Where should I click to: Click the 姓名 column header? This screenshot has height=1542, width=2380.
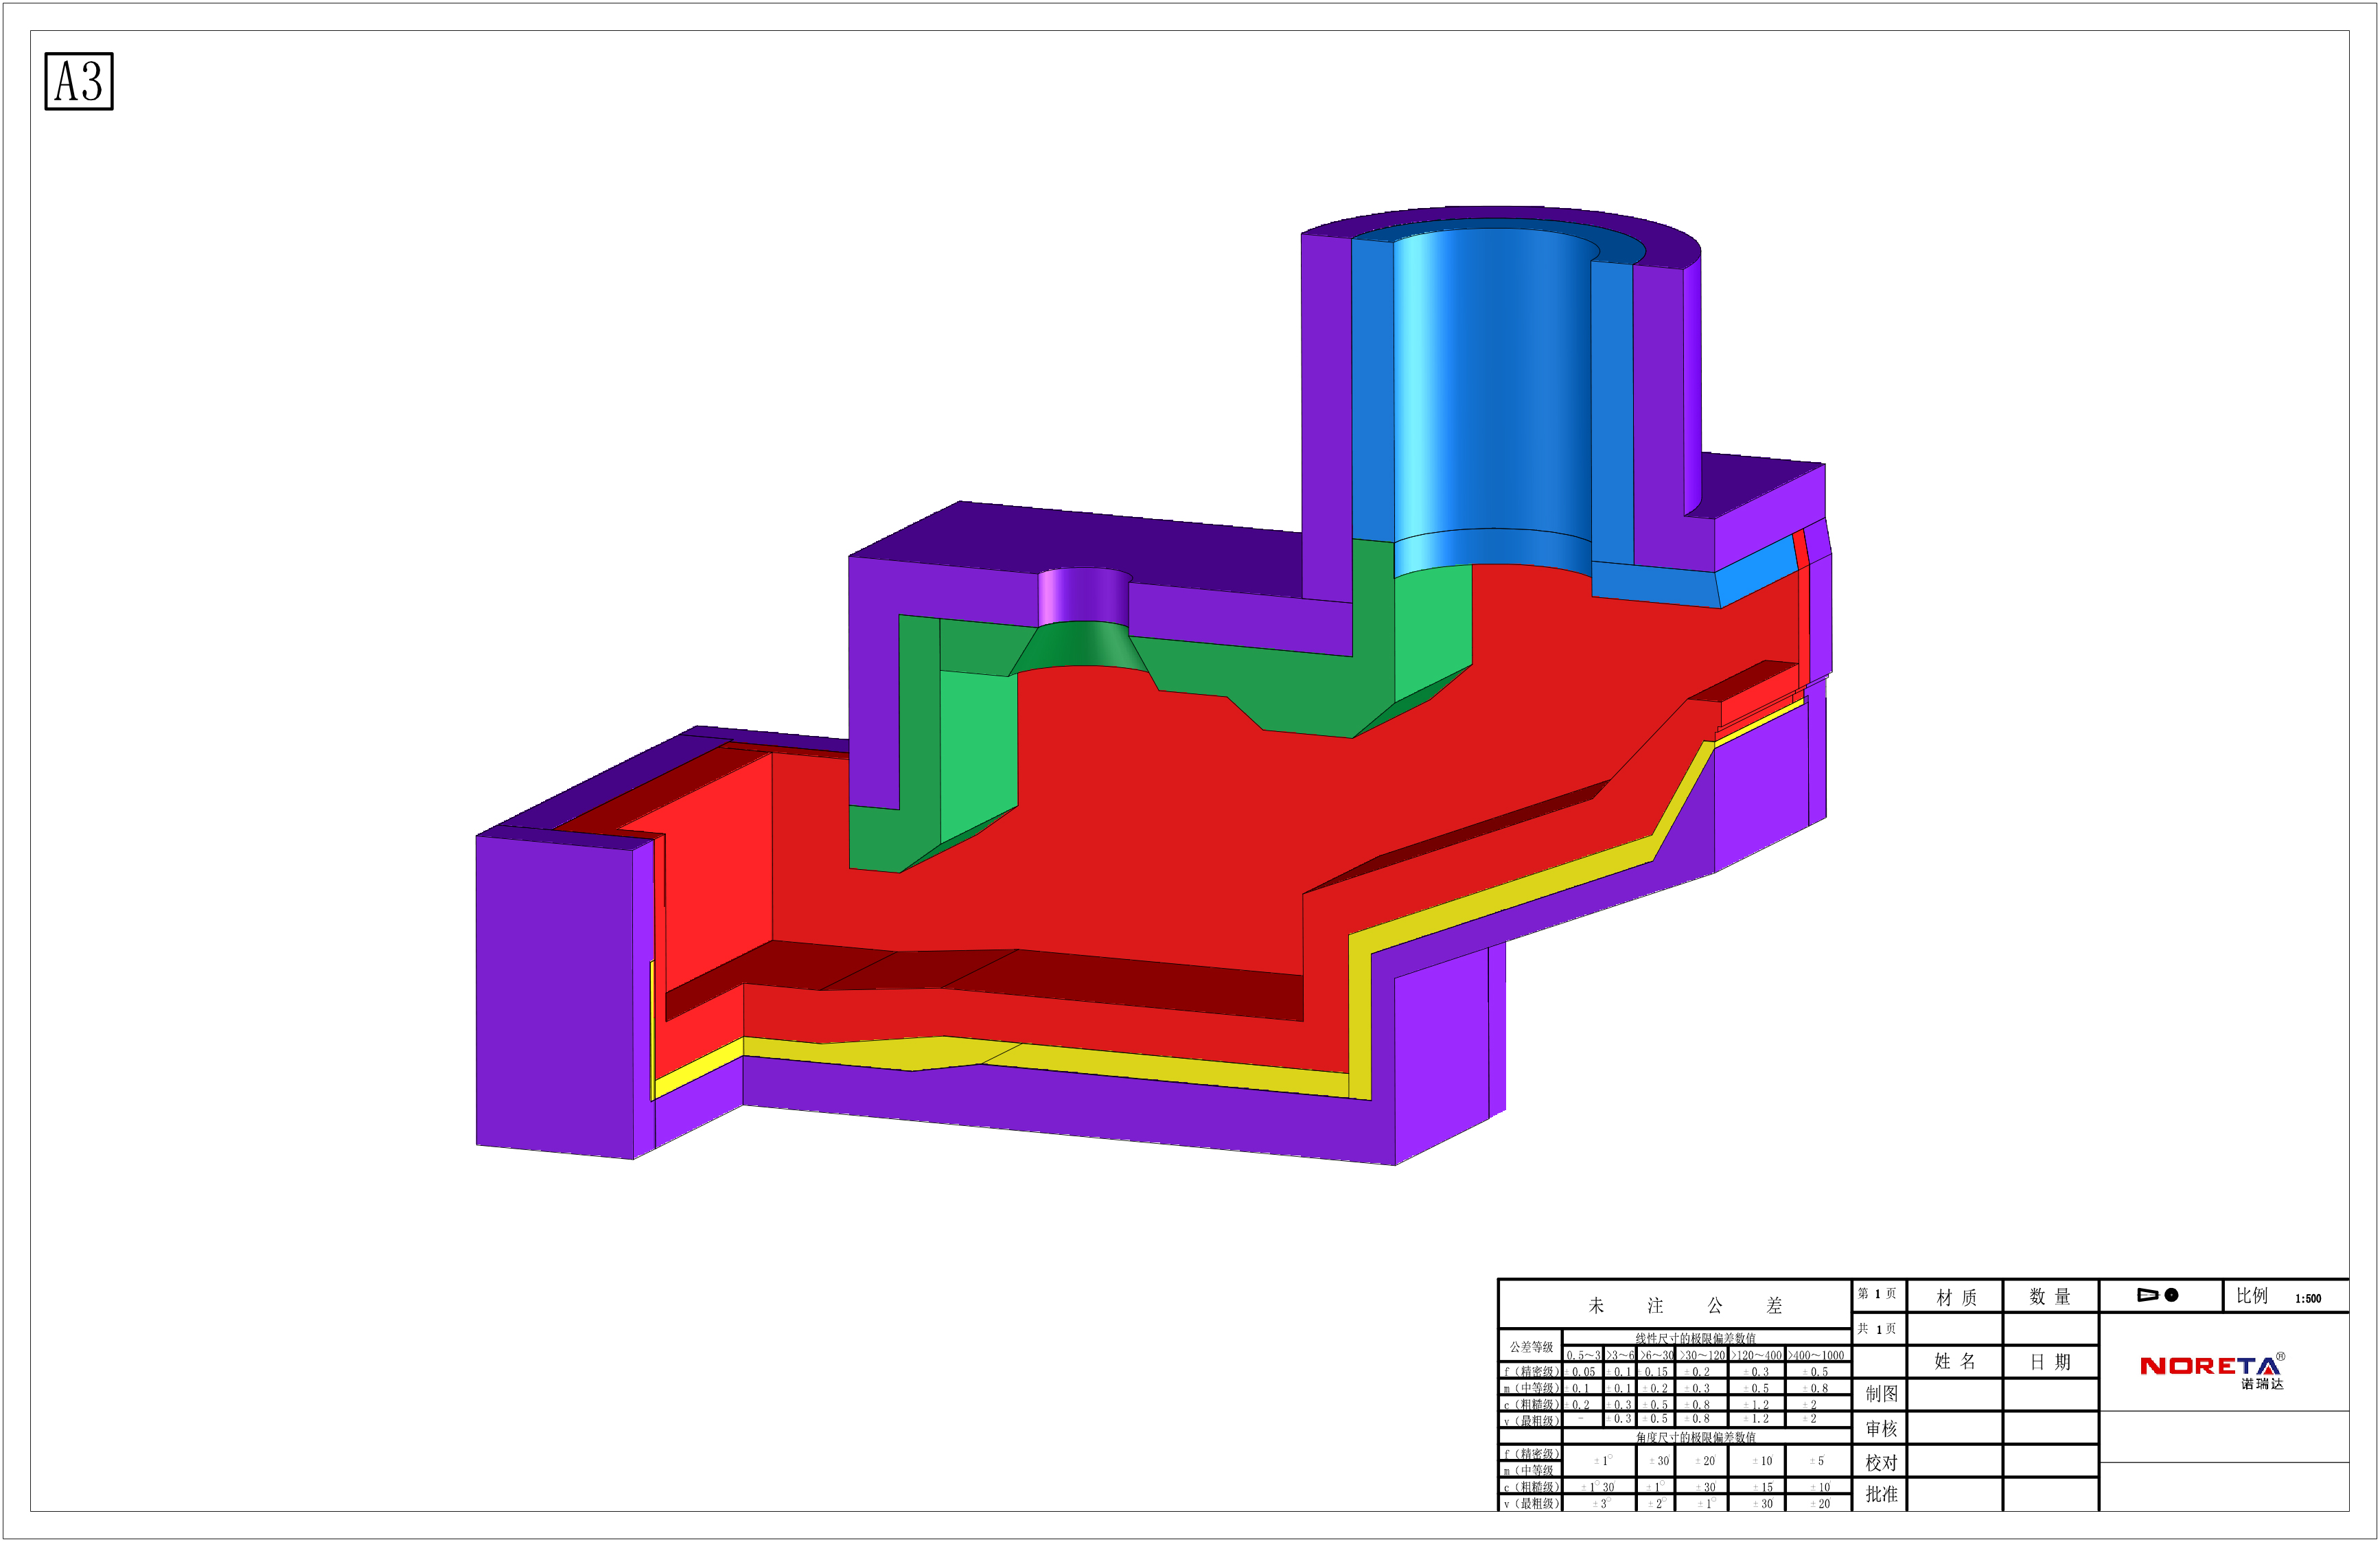coord(1954,1361)
